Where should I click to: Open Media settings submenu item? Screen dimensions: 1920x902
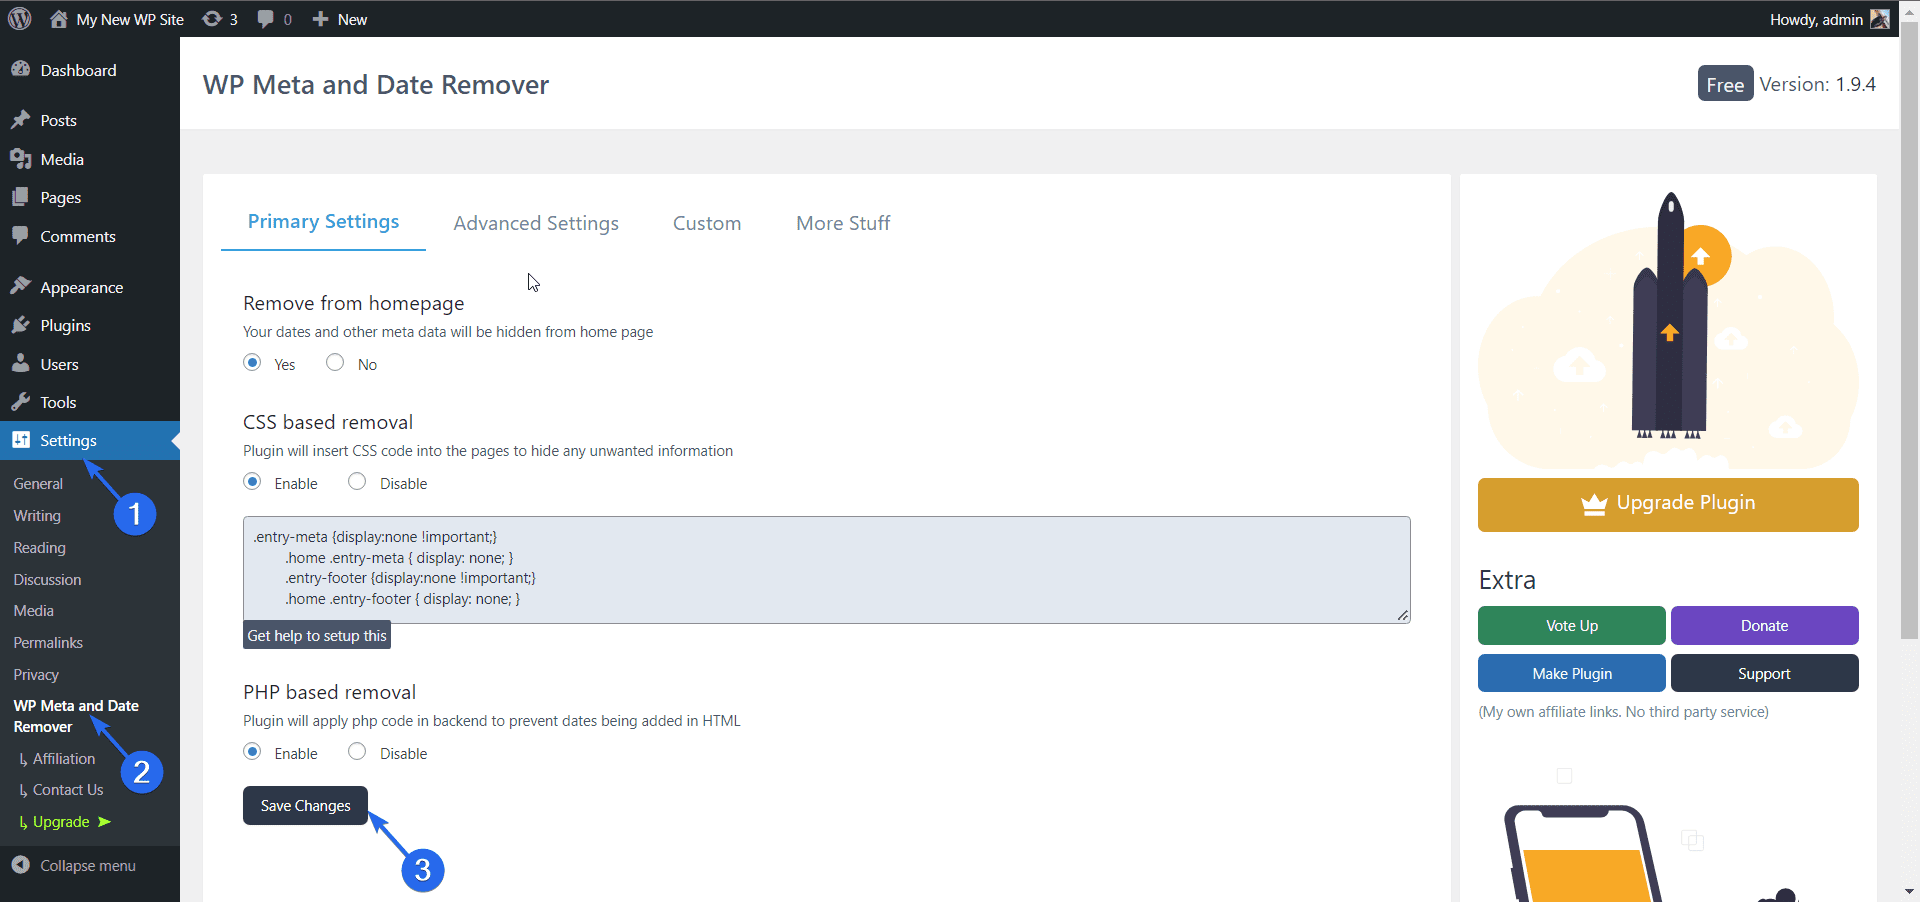coord(33,611)
